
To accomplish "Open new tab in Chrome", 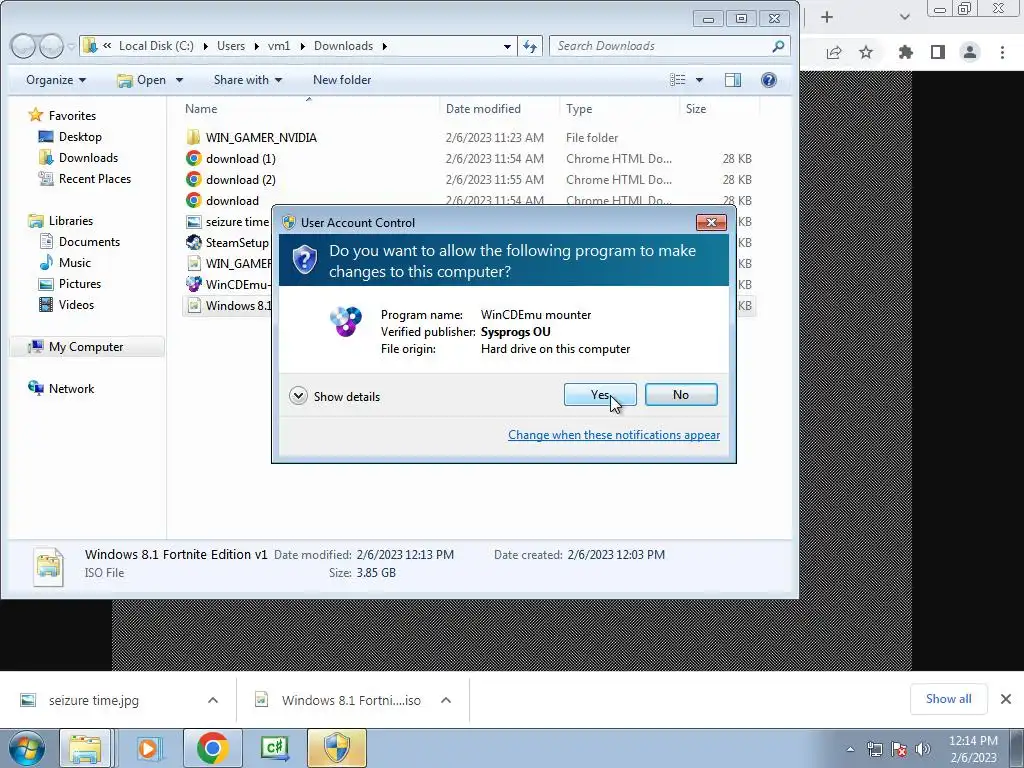I will [827, 17].
